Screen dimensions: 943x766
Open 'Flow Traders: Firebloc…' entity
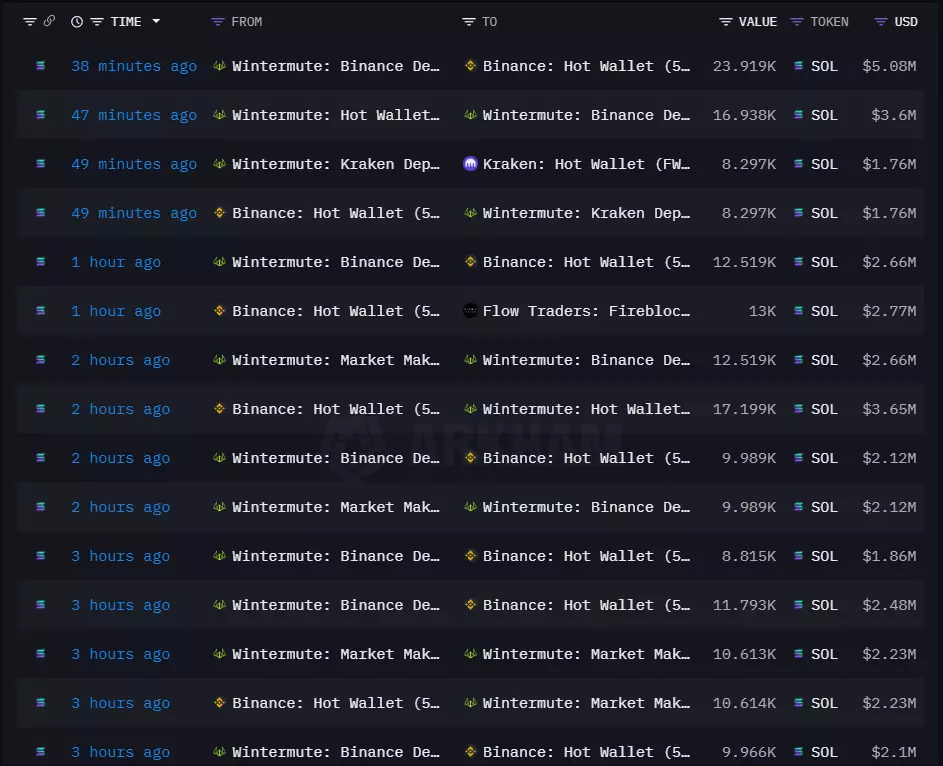[586, 311]
